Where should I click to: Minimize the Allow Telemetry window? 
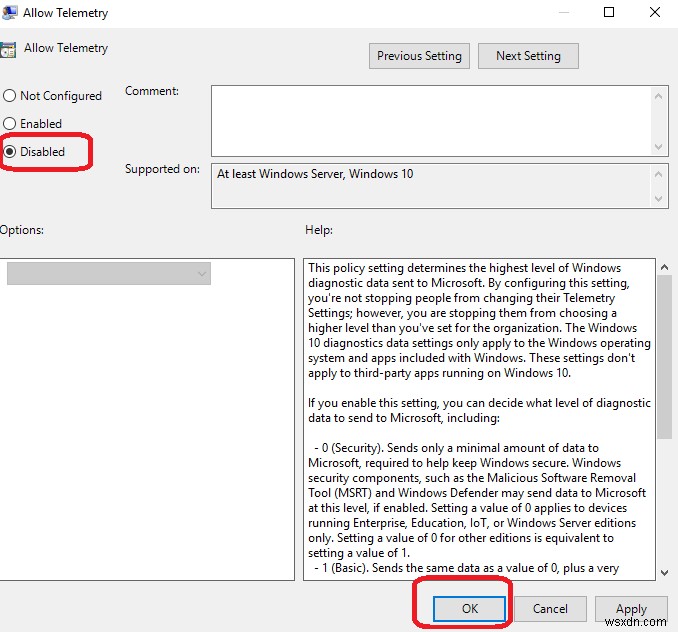click(x=563, y=12)
